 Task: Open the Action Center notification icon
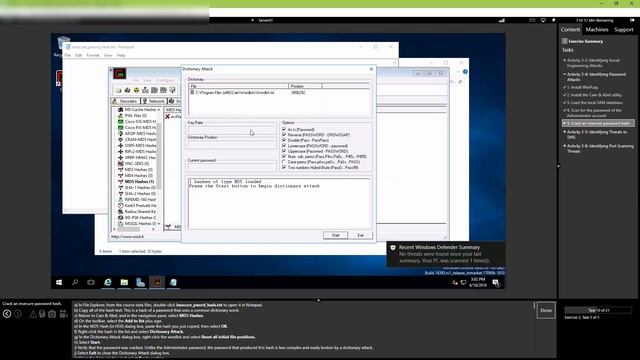click(x=496, y=283)
